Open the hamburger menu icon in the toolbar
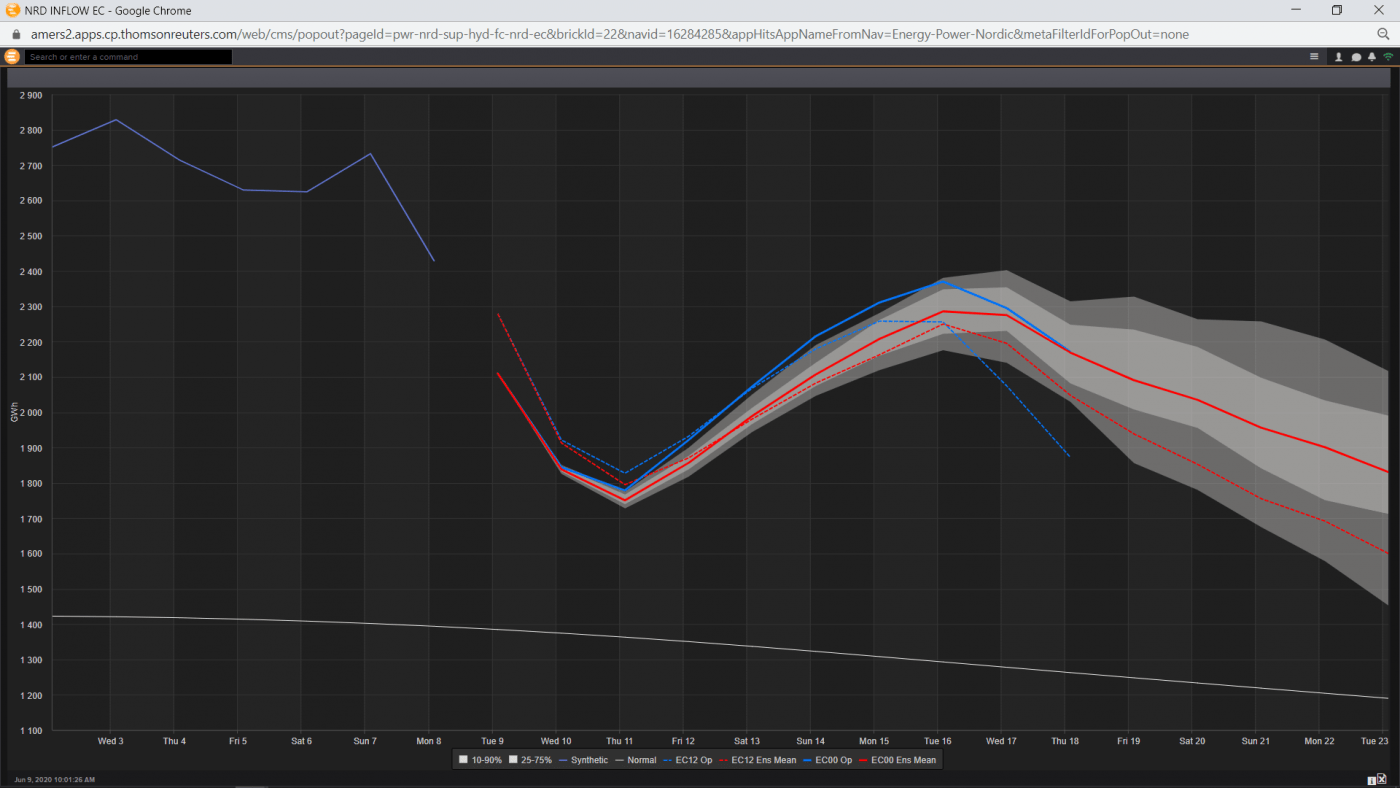1400x788 pixels. (1314, 57)
